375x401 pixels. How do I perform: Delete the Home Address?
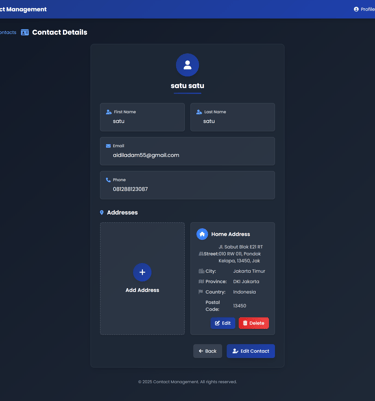point(254,323)
